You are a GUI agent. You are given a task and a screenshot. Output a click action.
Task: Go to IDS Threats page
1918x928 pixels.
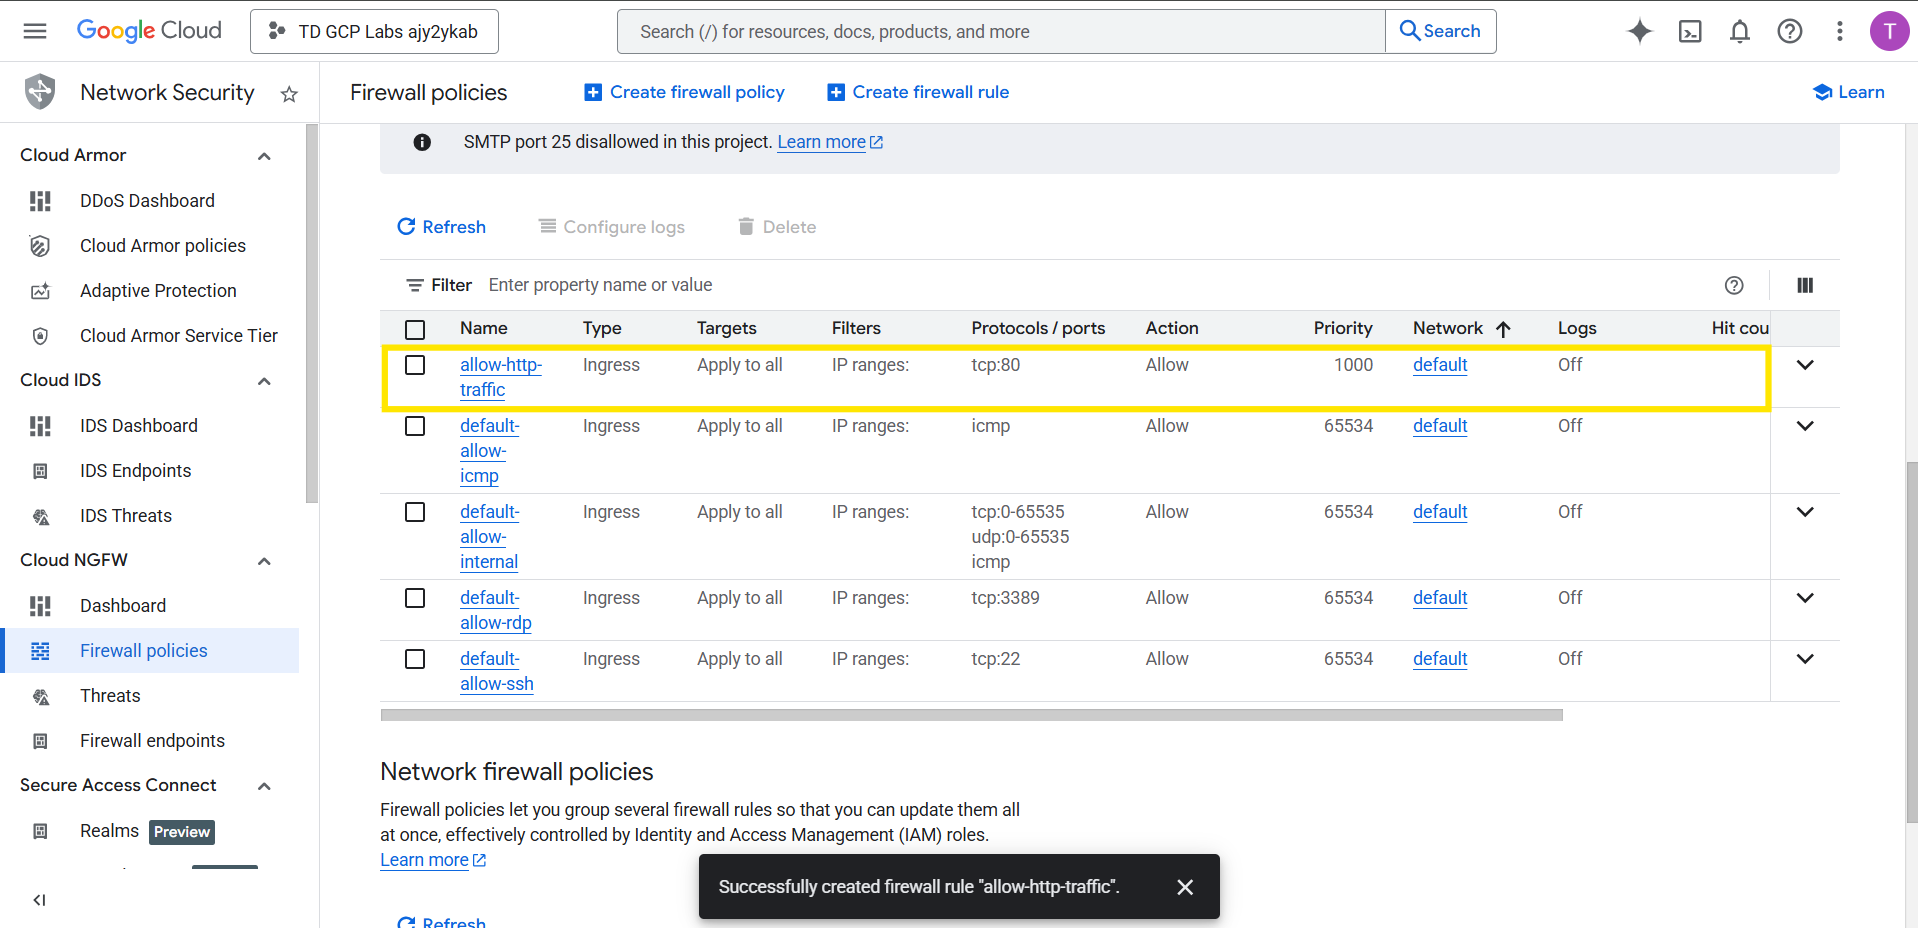(x=126, y=516)
